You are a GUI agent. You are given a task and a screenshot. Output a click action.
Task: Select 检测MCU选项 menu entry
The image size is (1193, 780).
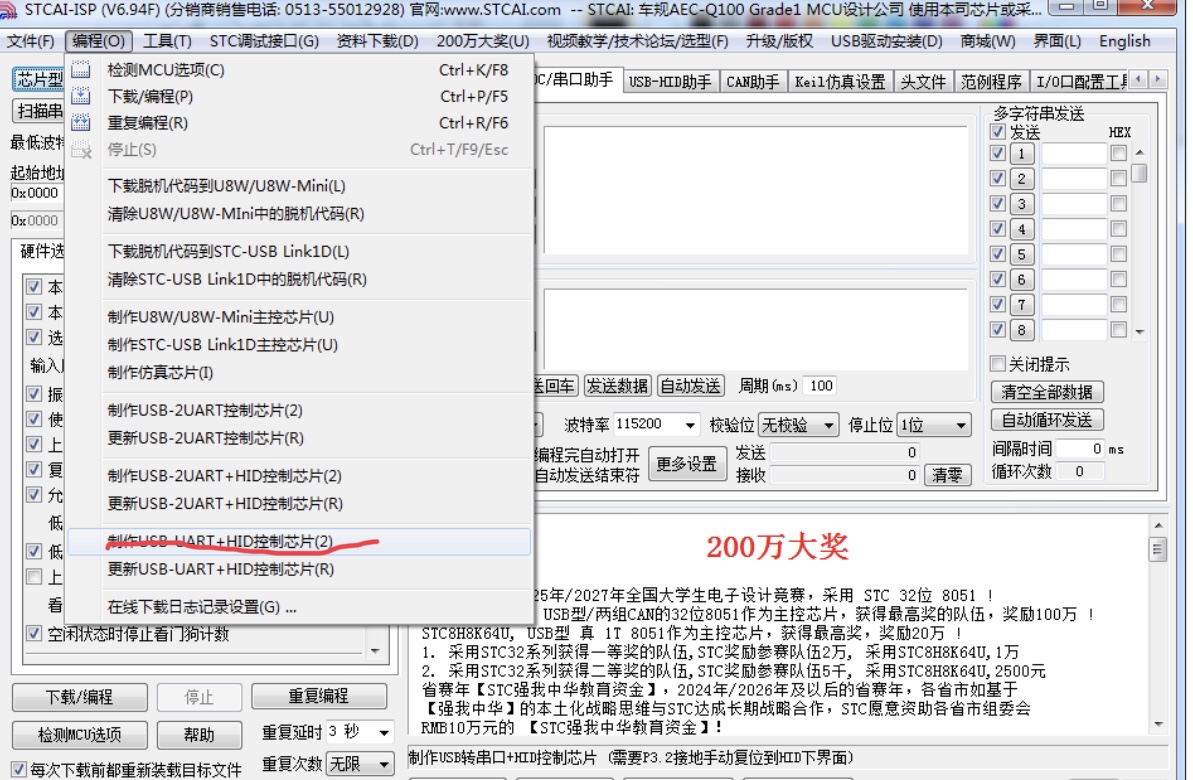(300, 70)
